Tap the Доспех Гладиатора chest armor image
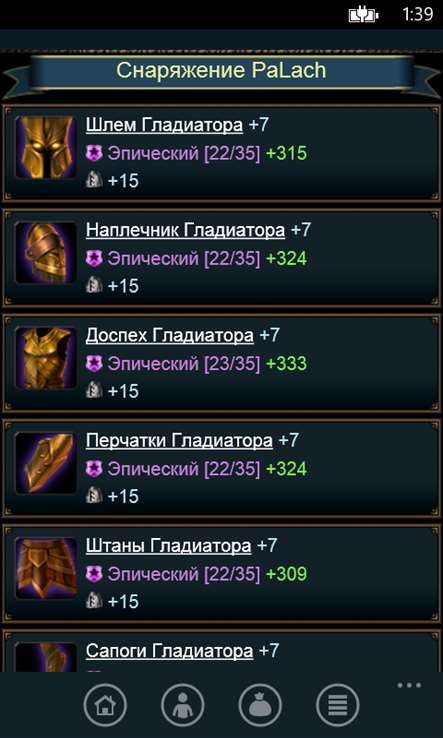 coord(46,358)
